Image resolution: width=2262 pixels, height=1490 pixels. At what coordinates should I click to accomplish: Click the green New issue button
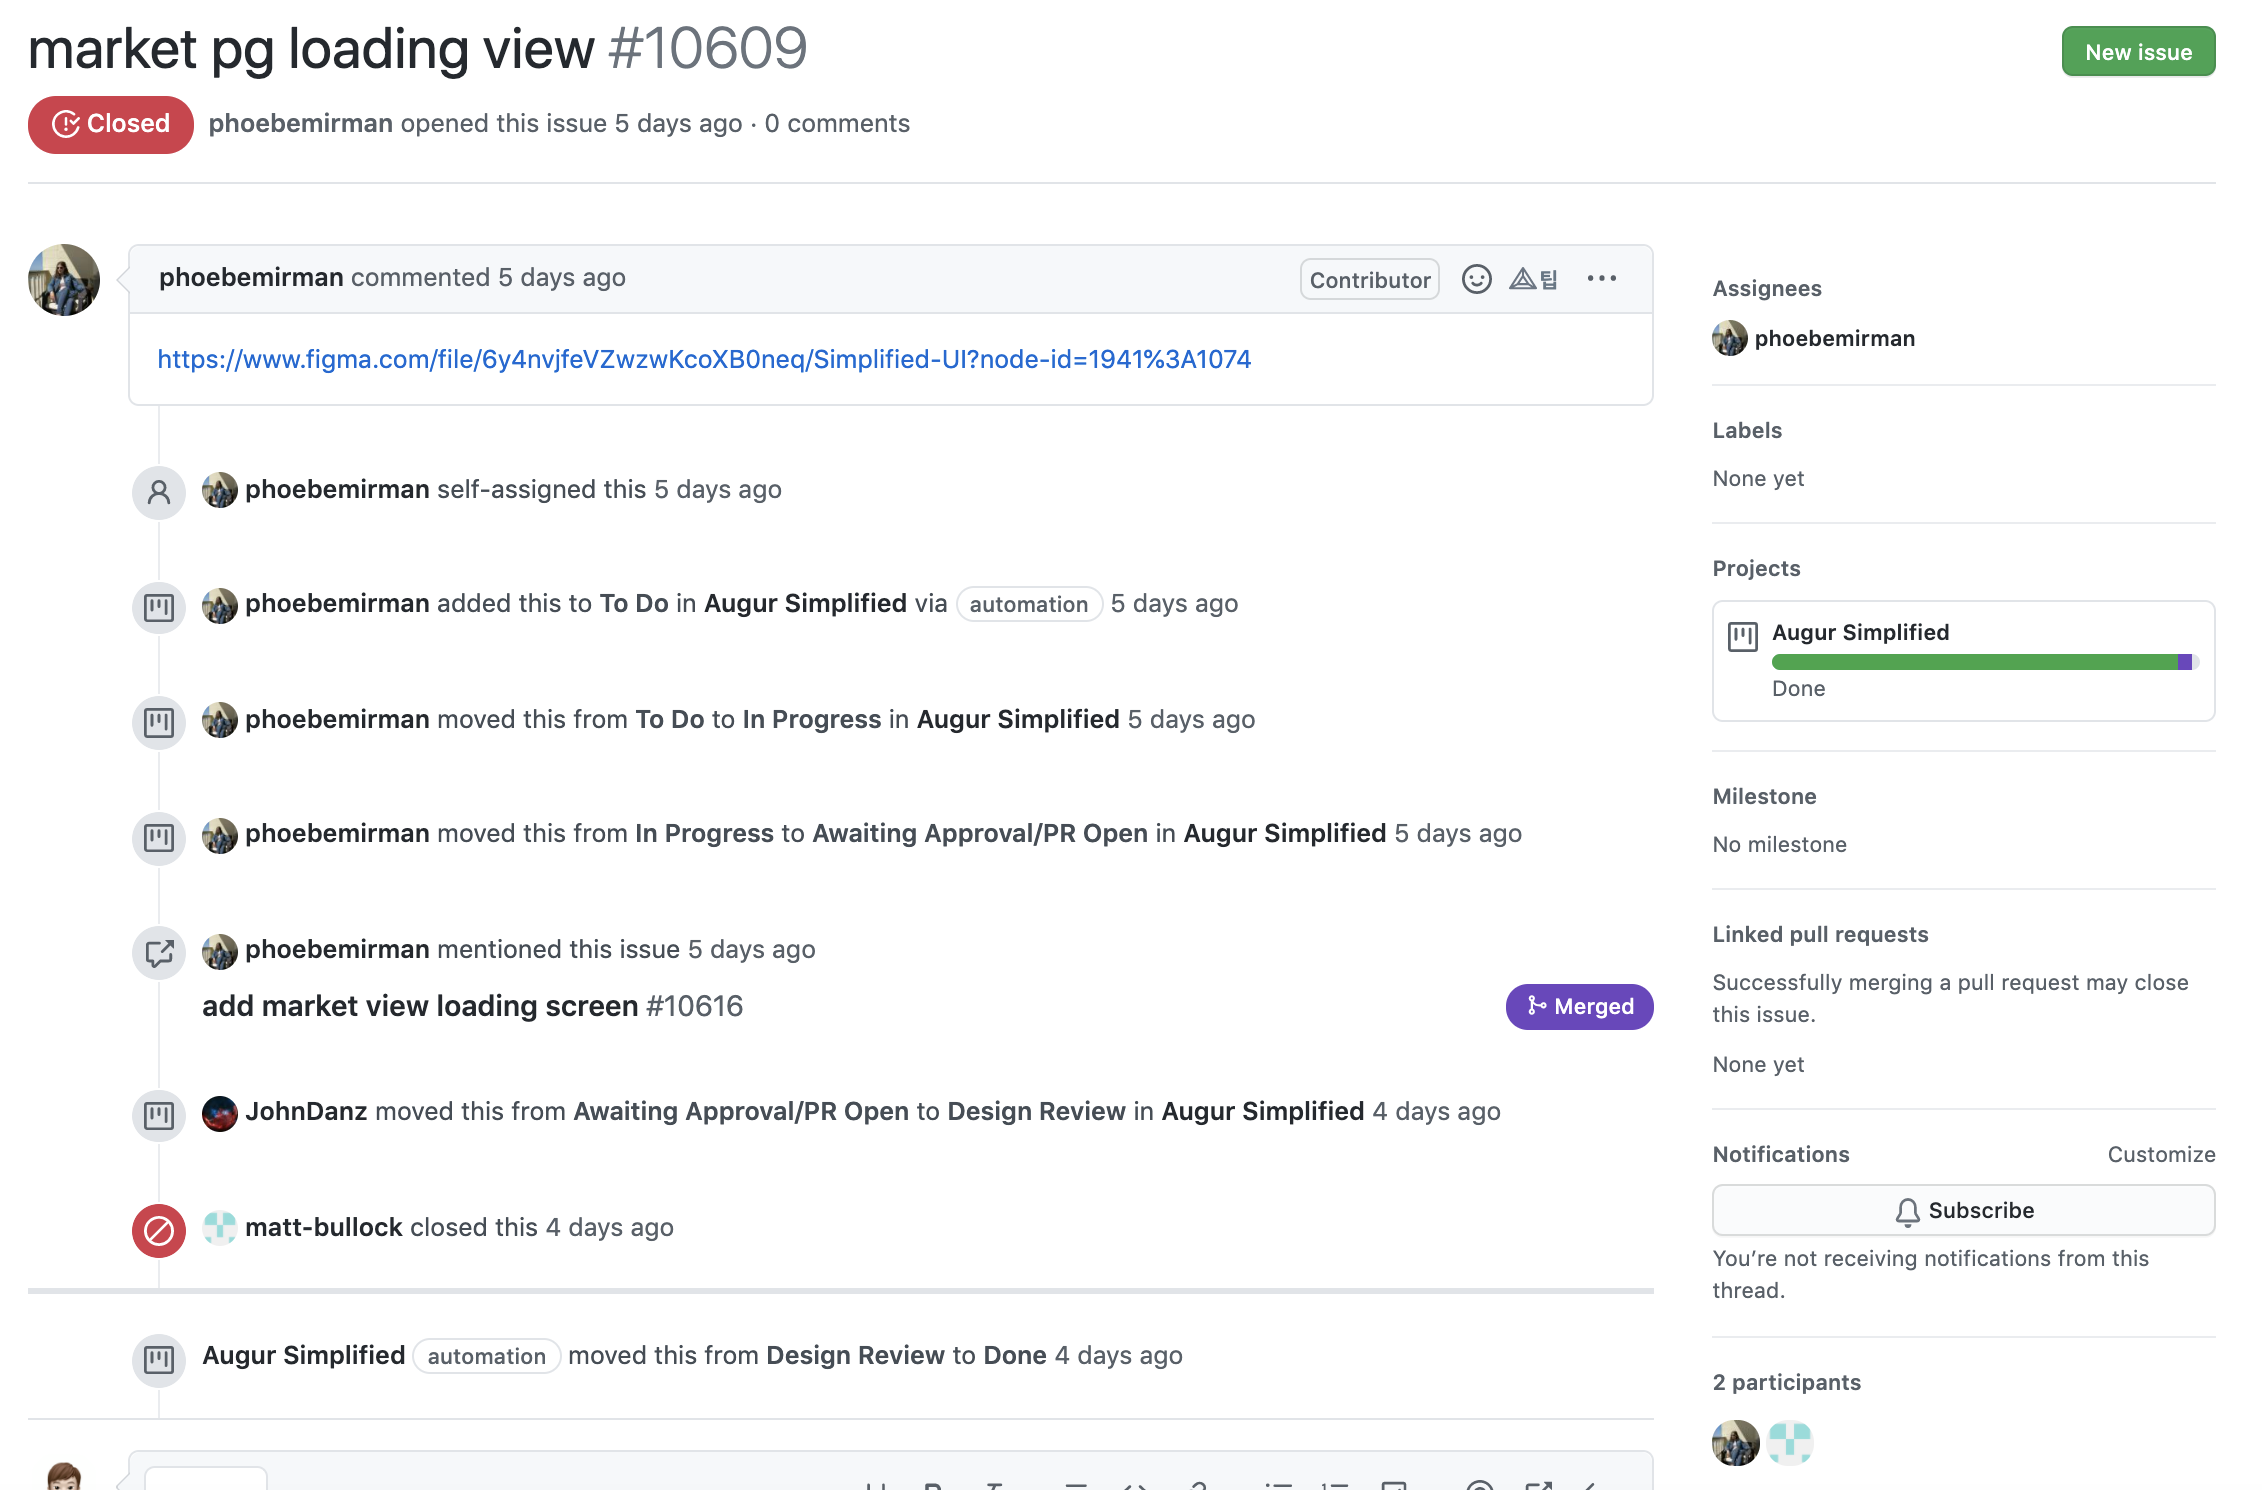tap(2138, 52)
